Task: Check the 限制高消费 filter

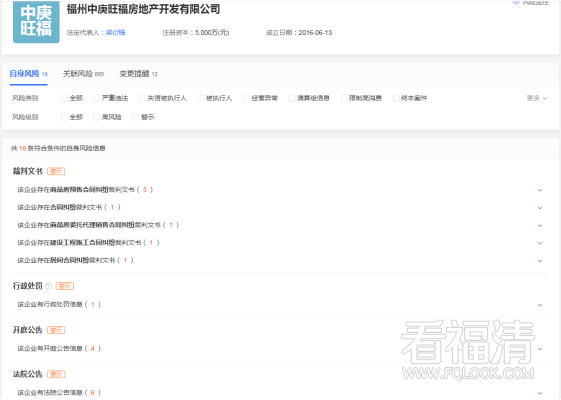Action: tap(344, 98)
